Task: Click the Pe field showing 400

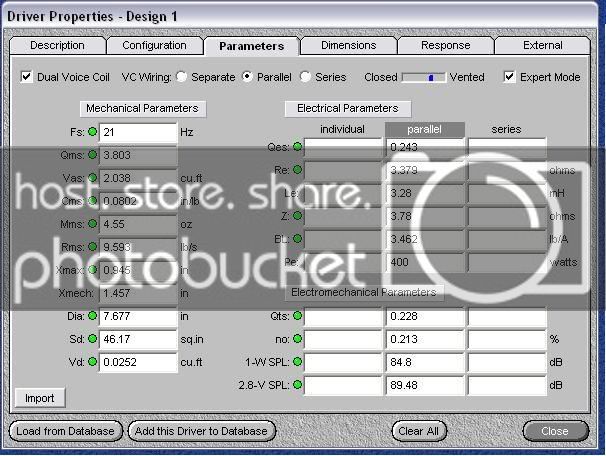Action: click(x=424, y=262)
